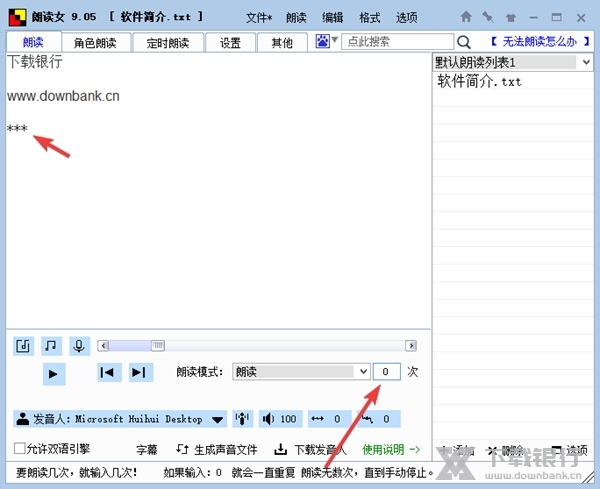Open the 文件 menu
This screenshot has width=600, height=489.
(x=259, y=18)
